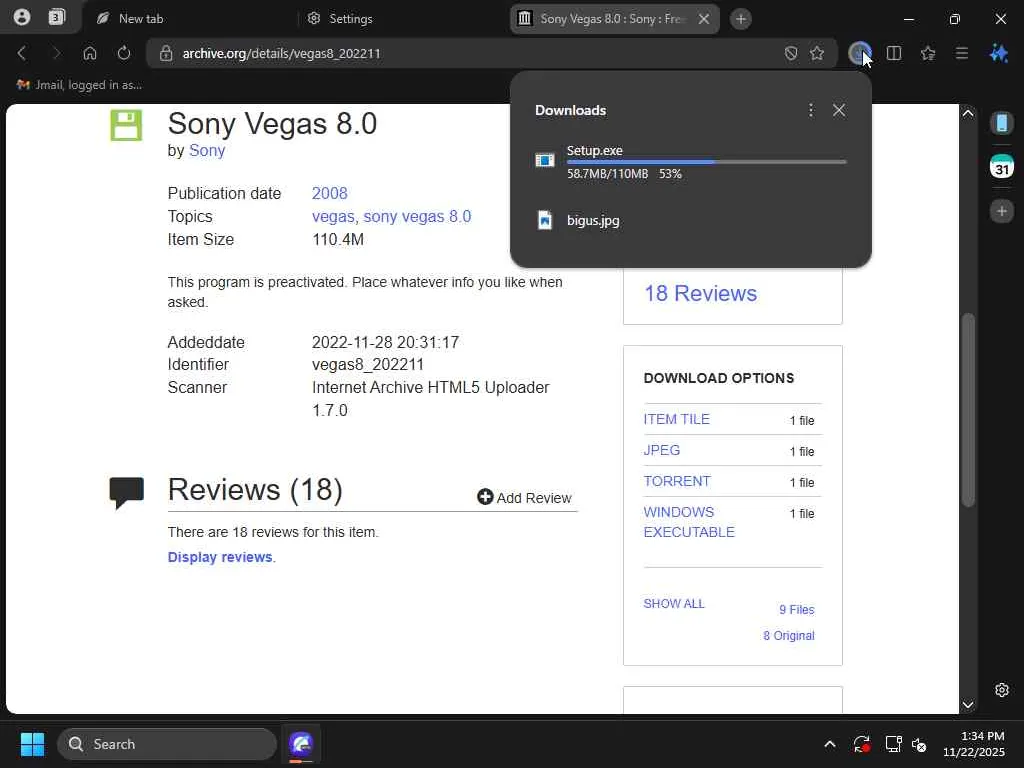
Task: Select ITEM TILE download option
Action: point(677,419)
